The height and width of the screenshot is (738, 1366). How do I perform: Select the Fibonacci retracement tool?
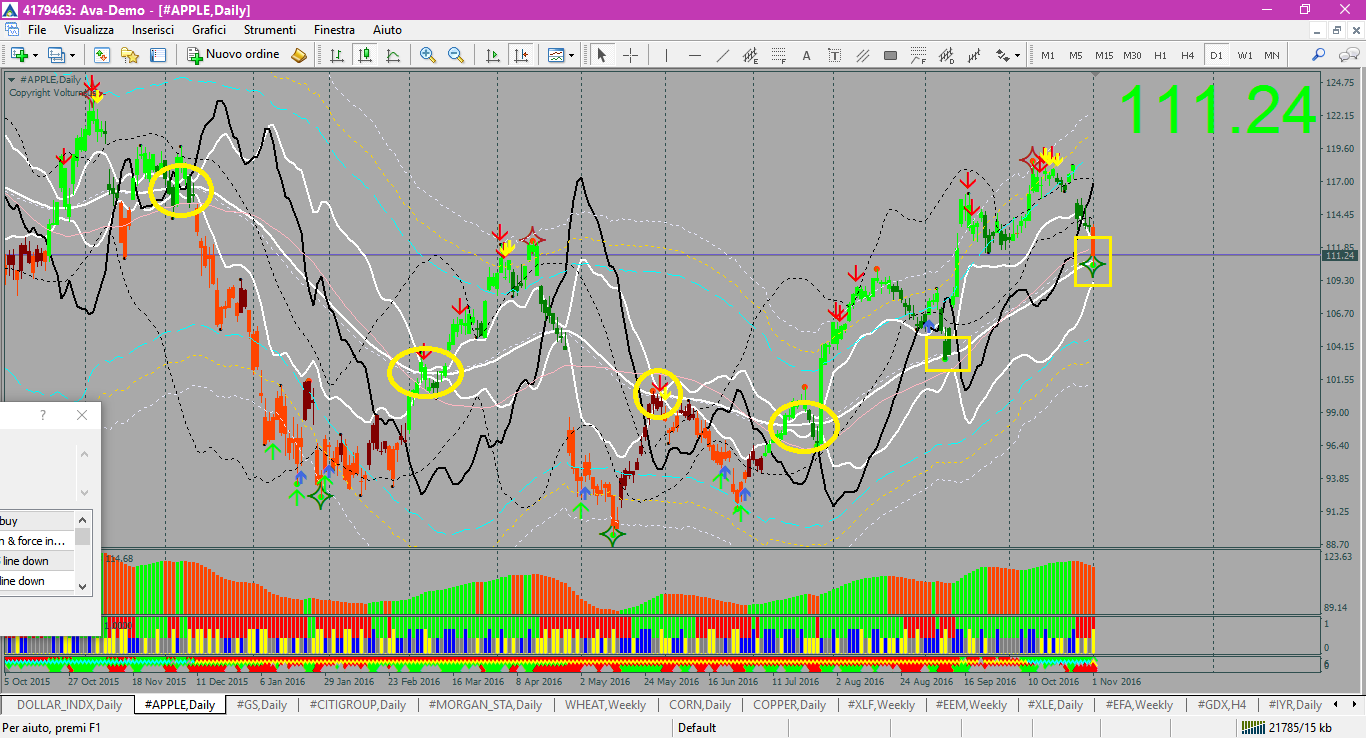click(x=778, y=55)
